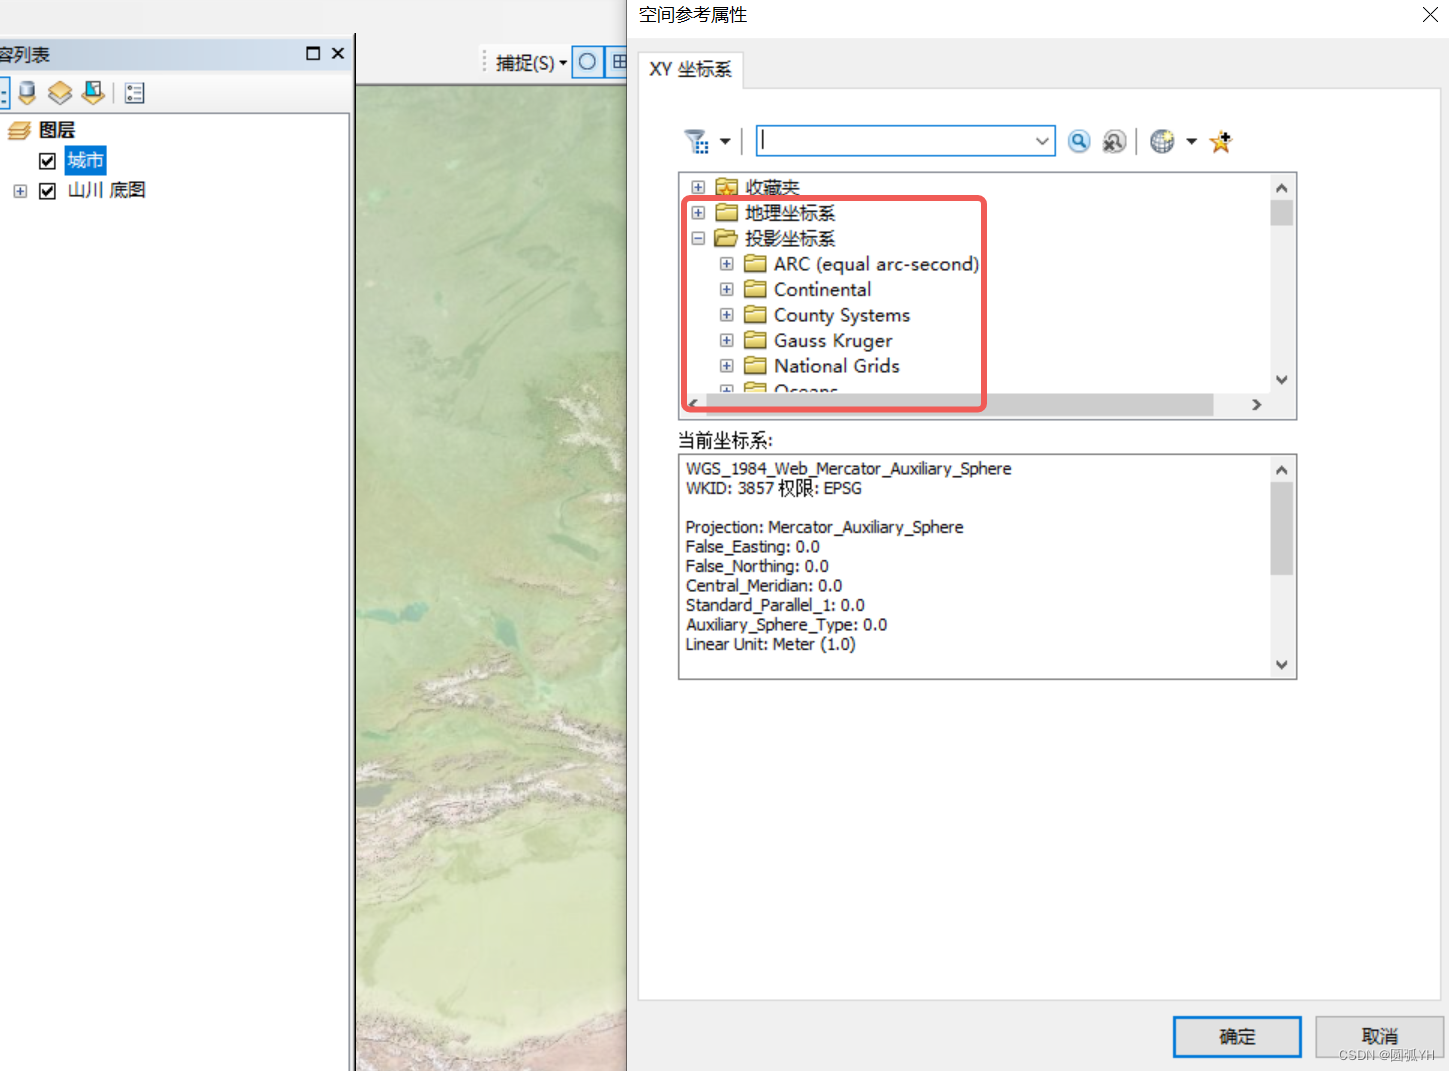Expand the Gauss Kruger folder
This screenshot has width=1449, height=1071.
pyautogui.click(x=726, y=340)
